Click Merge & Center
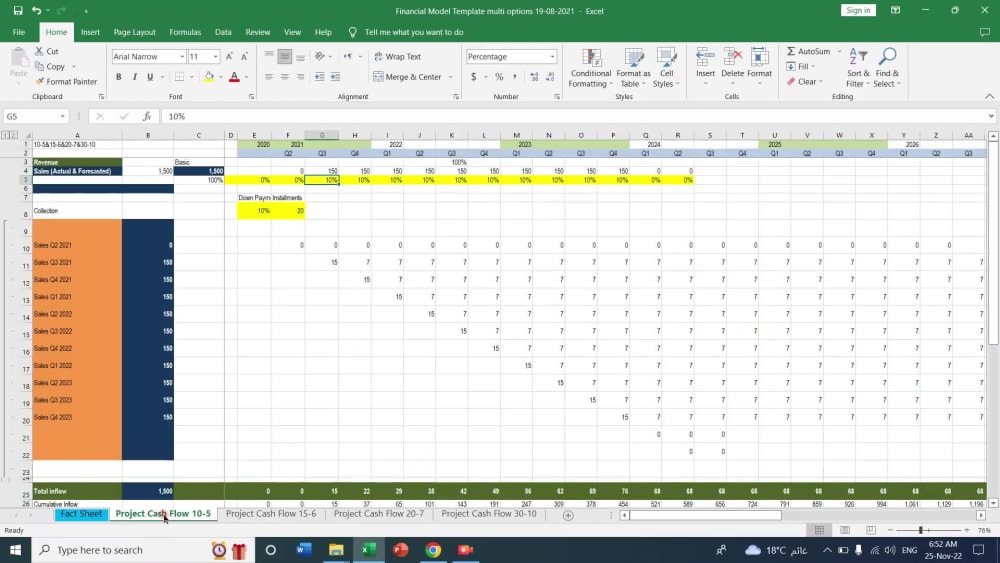1000x563 pixels. coord(408,77)
